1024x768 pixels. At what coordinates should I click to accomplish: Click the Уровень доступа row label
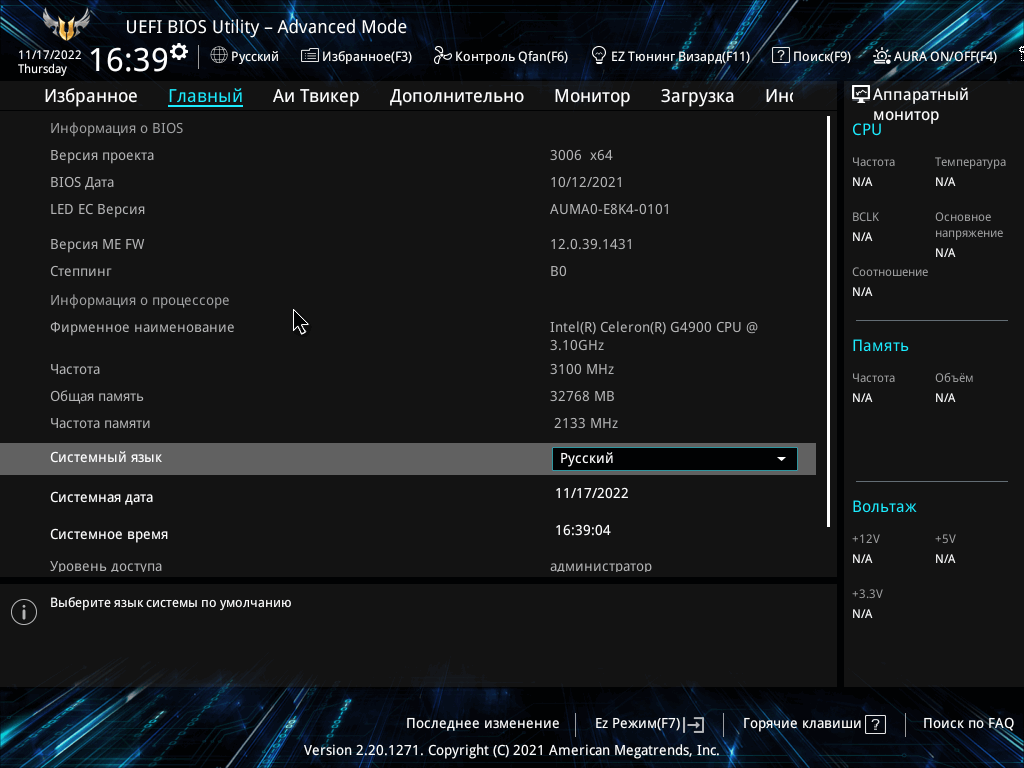[106, 566]
